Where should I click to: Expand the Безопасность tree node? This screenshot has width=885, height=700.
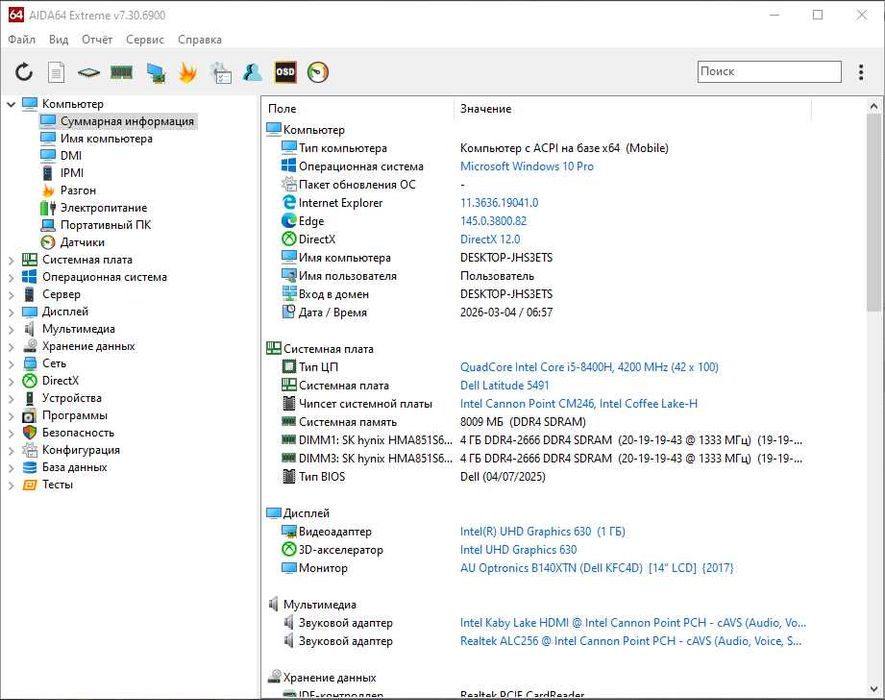[11, 433]
